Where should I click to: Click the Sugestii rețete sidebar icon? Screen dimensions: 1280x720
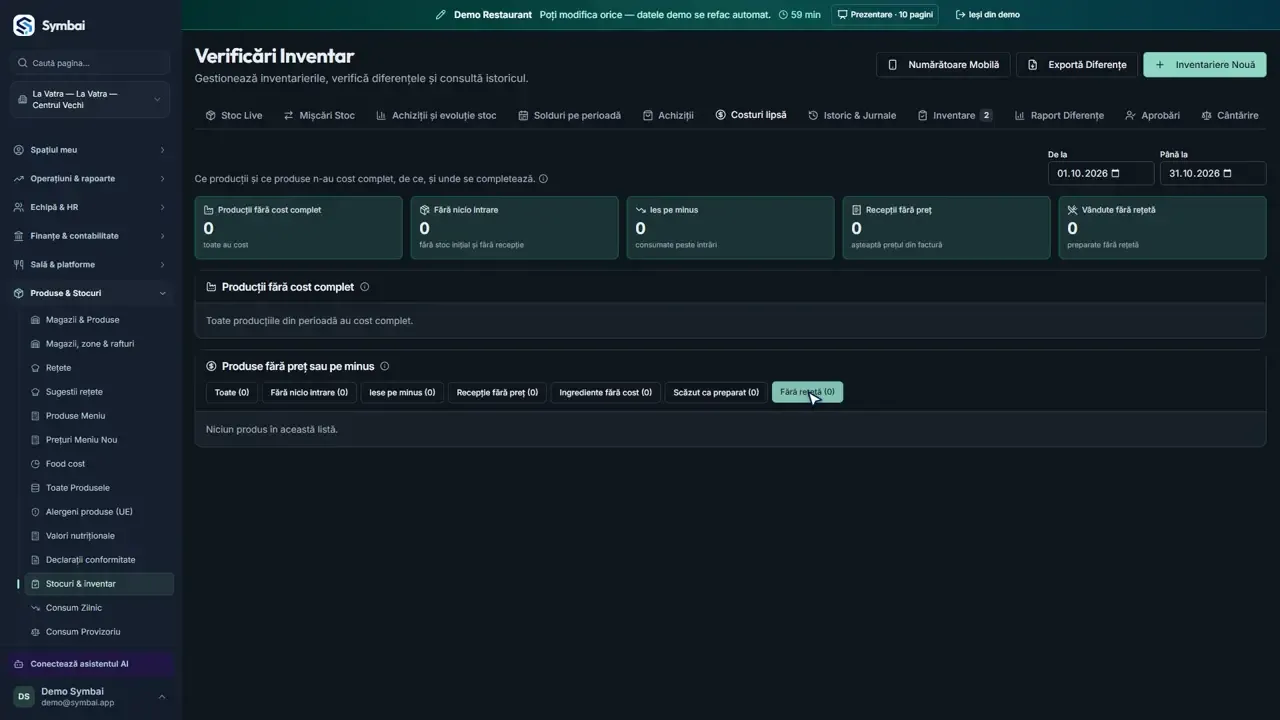point(36,392)
